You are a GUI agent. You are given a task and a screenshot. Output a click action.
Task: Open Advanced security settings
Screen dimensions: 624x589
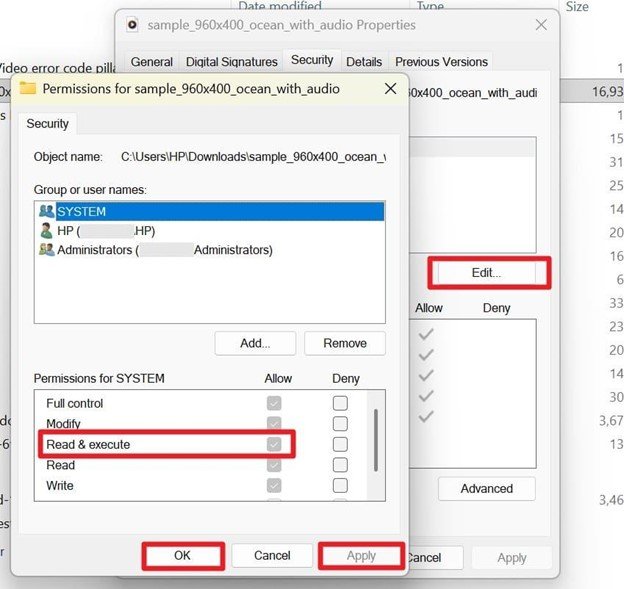(487, 488)
